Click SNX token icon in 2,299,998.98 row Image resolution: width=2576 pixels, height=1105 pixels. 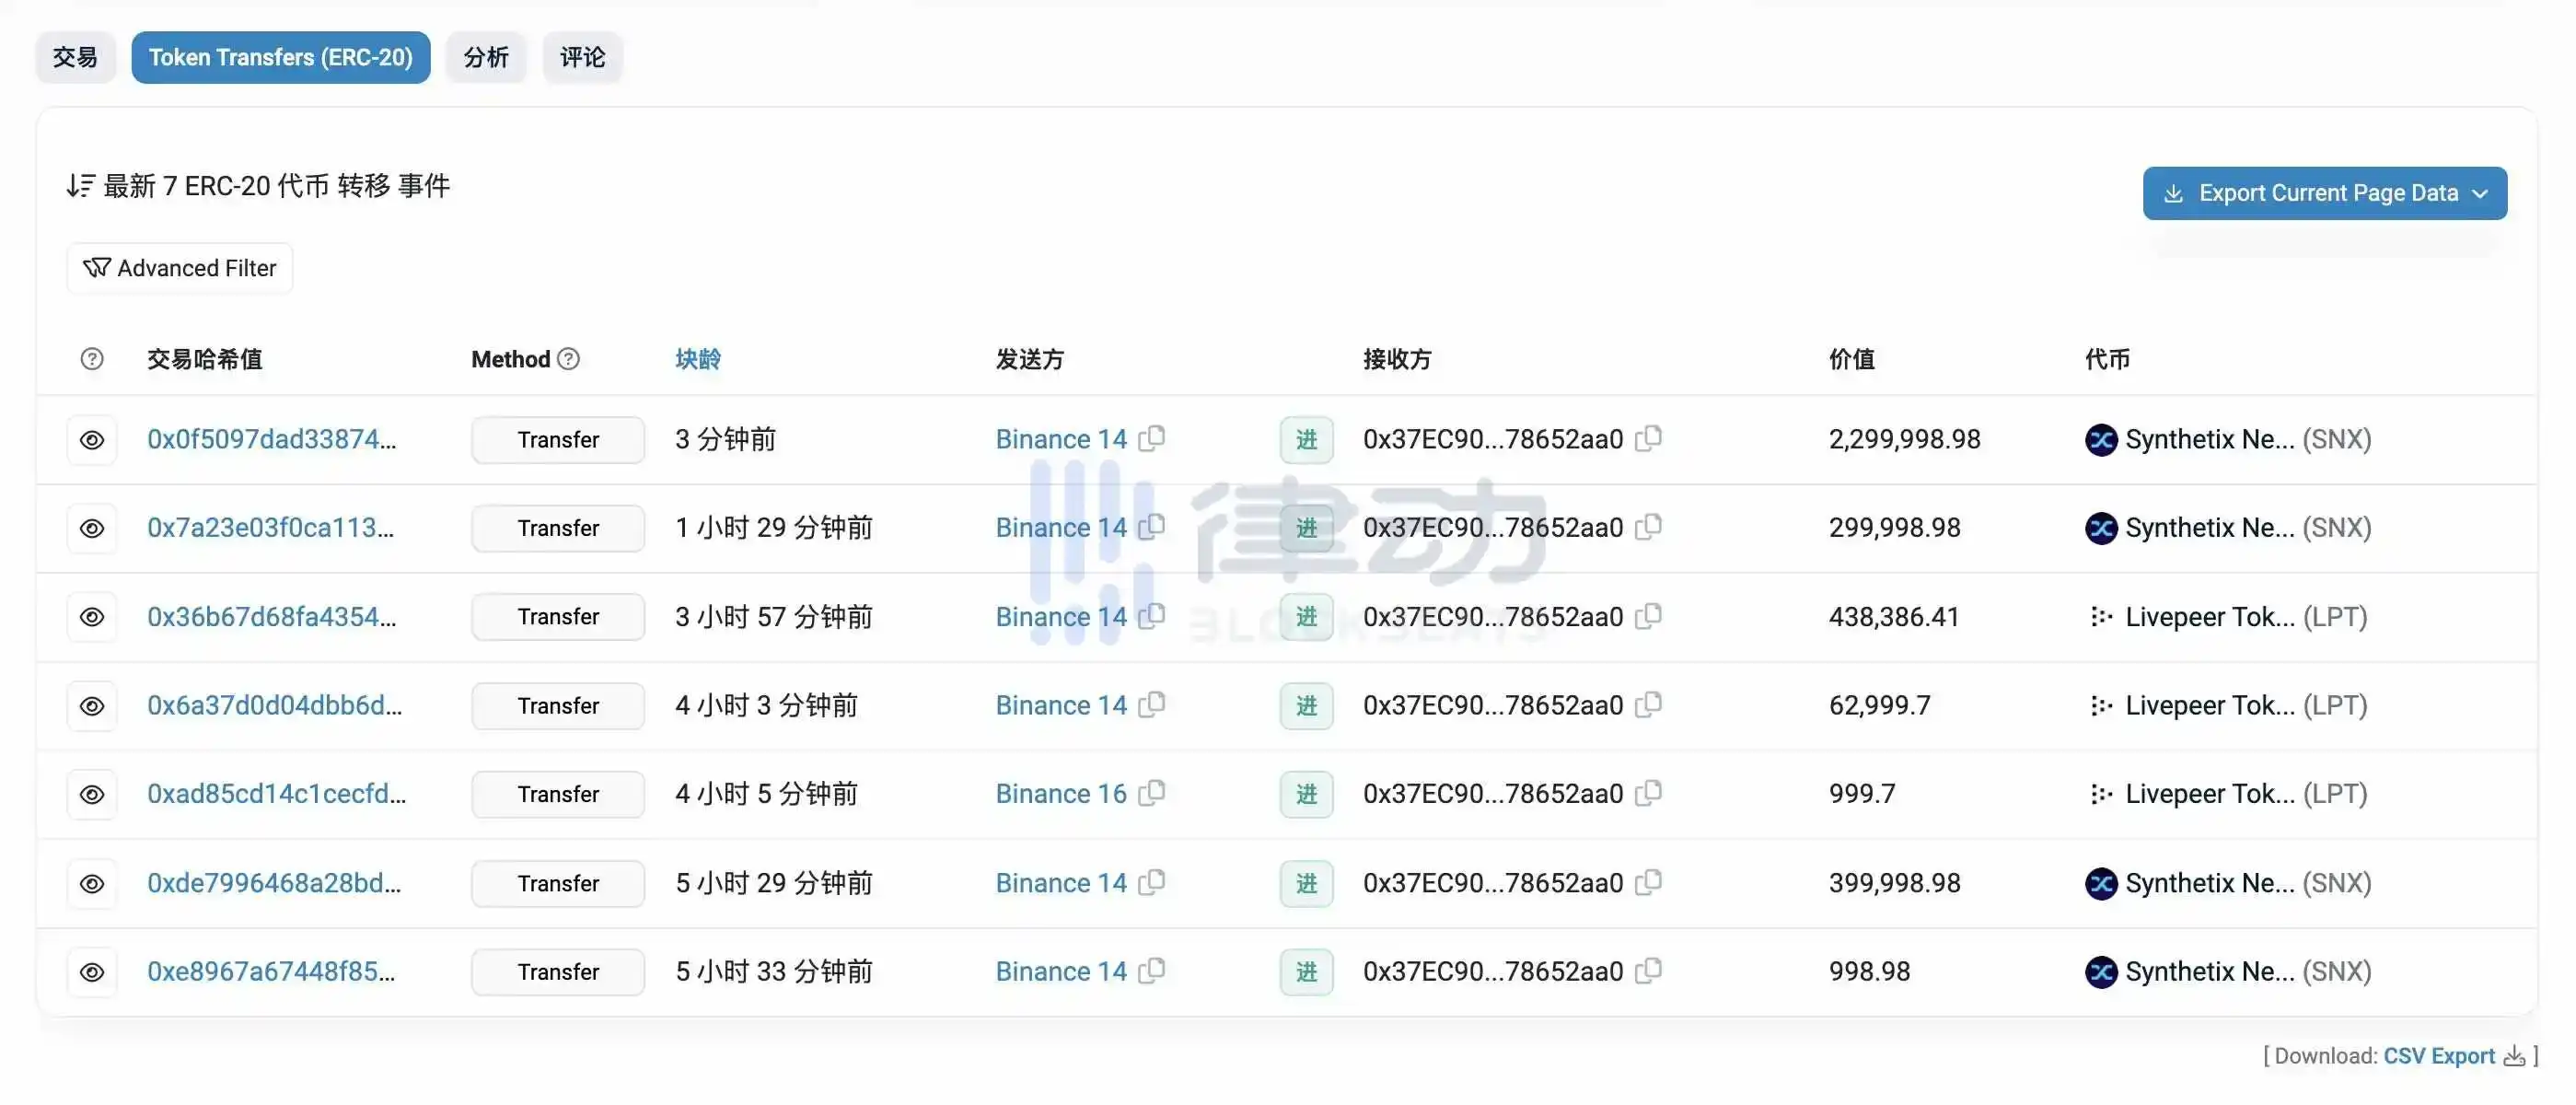click(x=2100, y=439)
